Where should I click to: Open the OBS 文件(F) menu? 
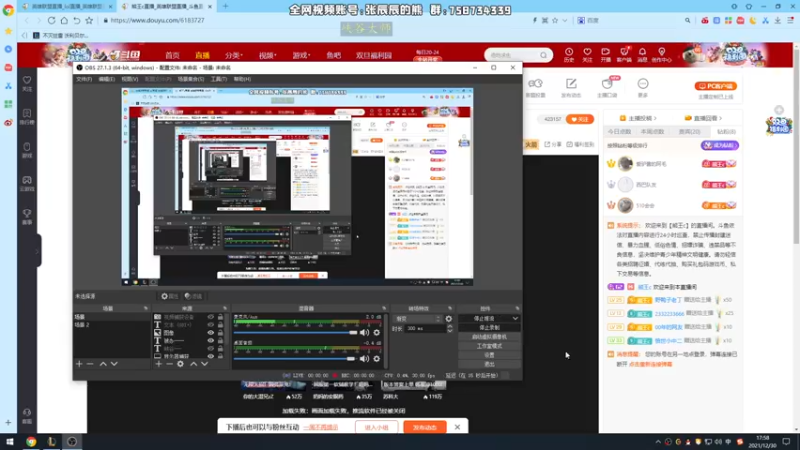point(84,79)
